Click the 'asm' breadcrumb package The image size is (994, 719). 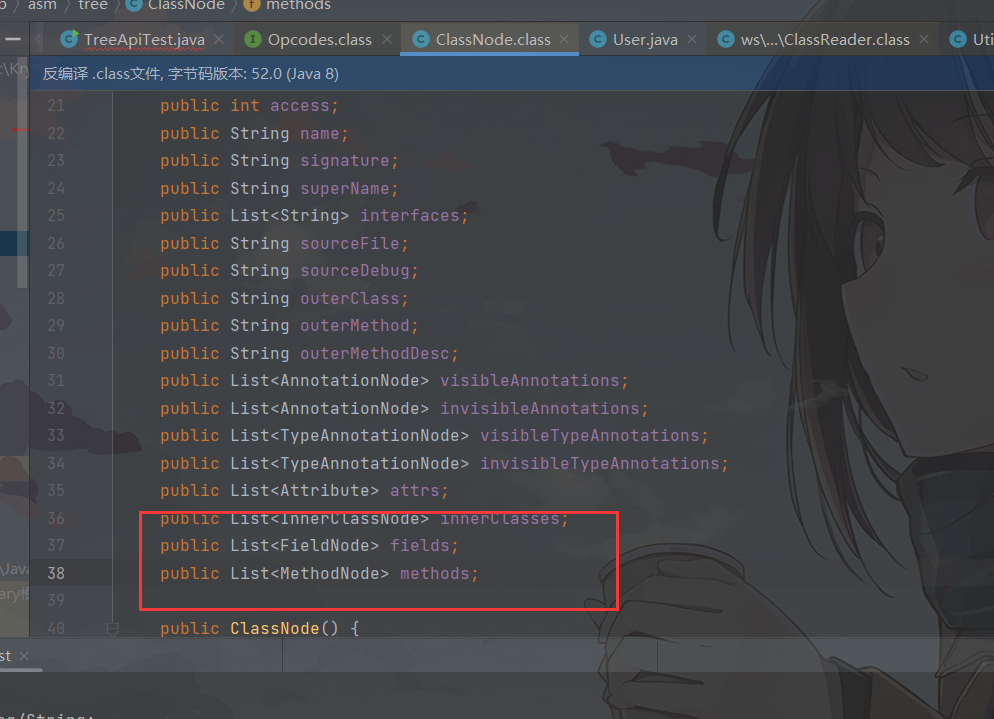[x=42, y=5]
